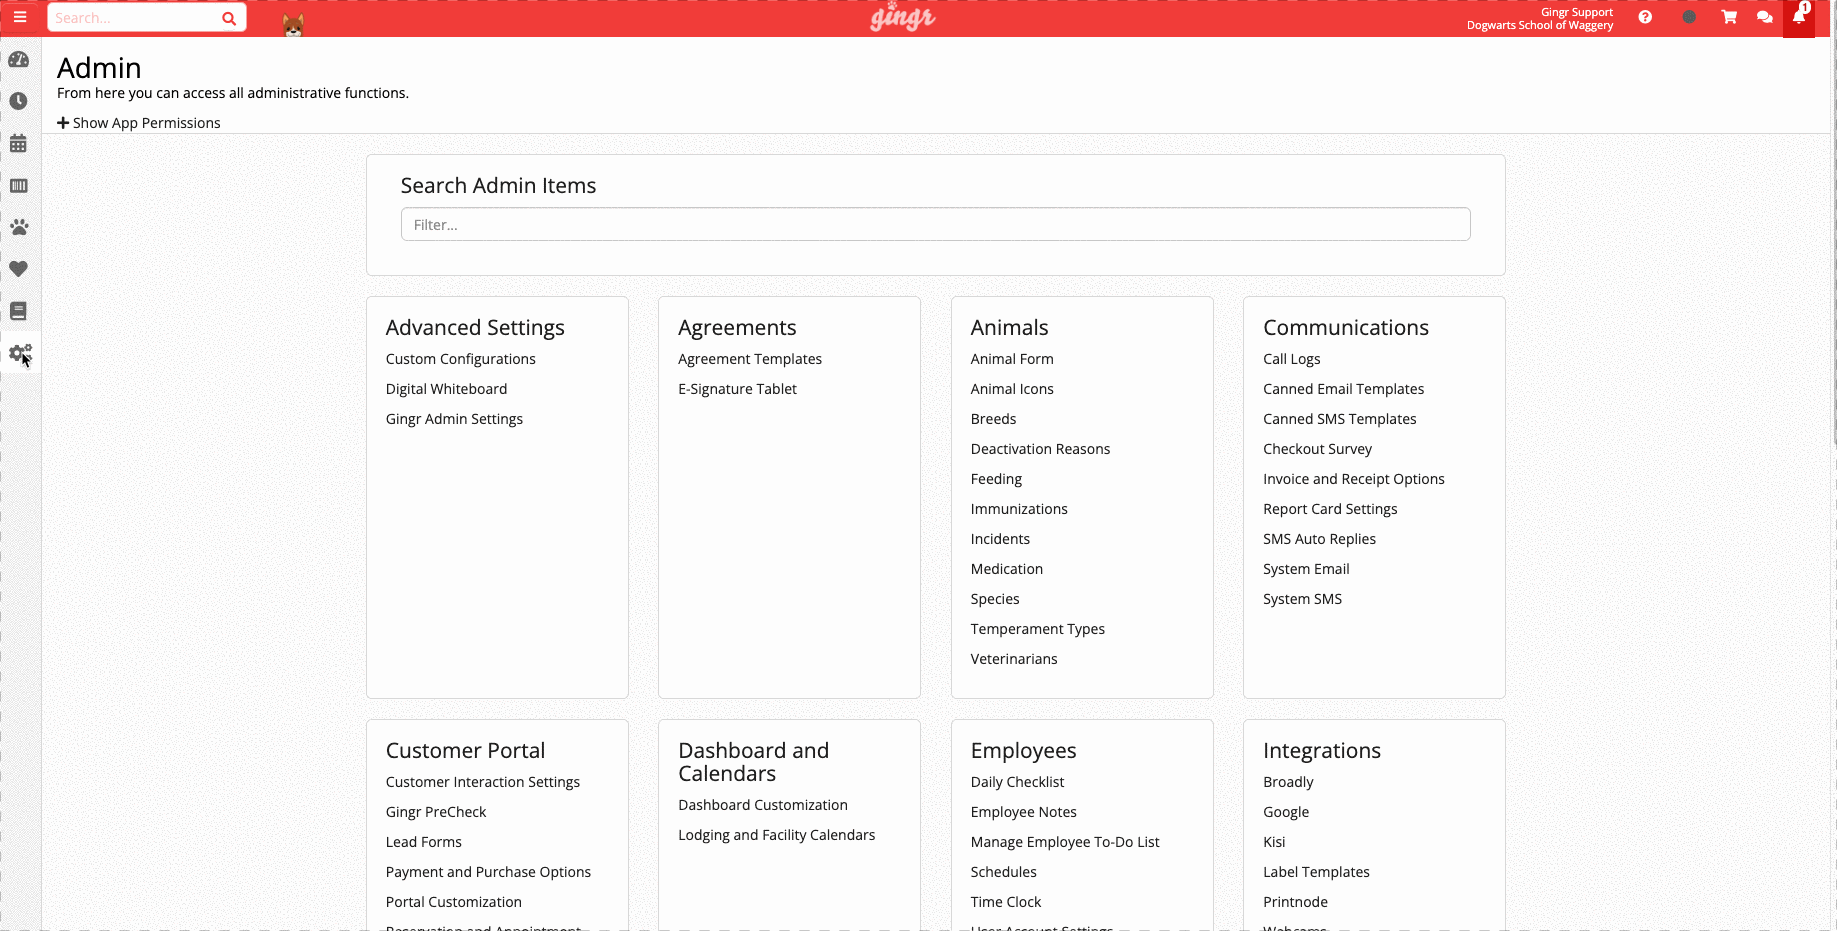Click the top Search input field

[x=134, y=18]
